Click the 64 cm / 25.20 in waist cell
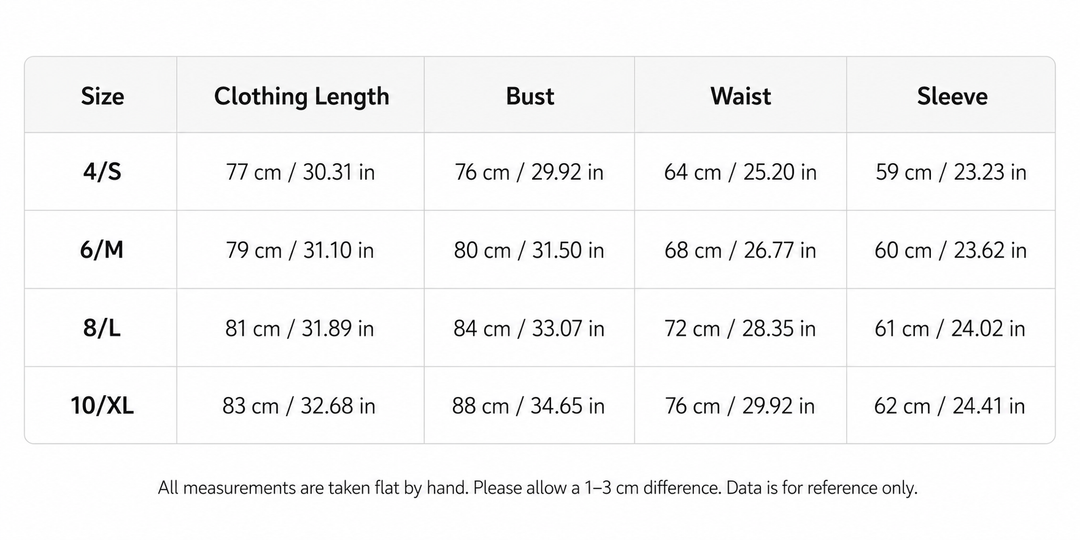Screen dimensions: 1080x540 point(740,172)
